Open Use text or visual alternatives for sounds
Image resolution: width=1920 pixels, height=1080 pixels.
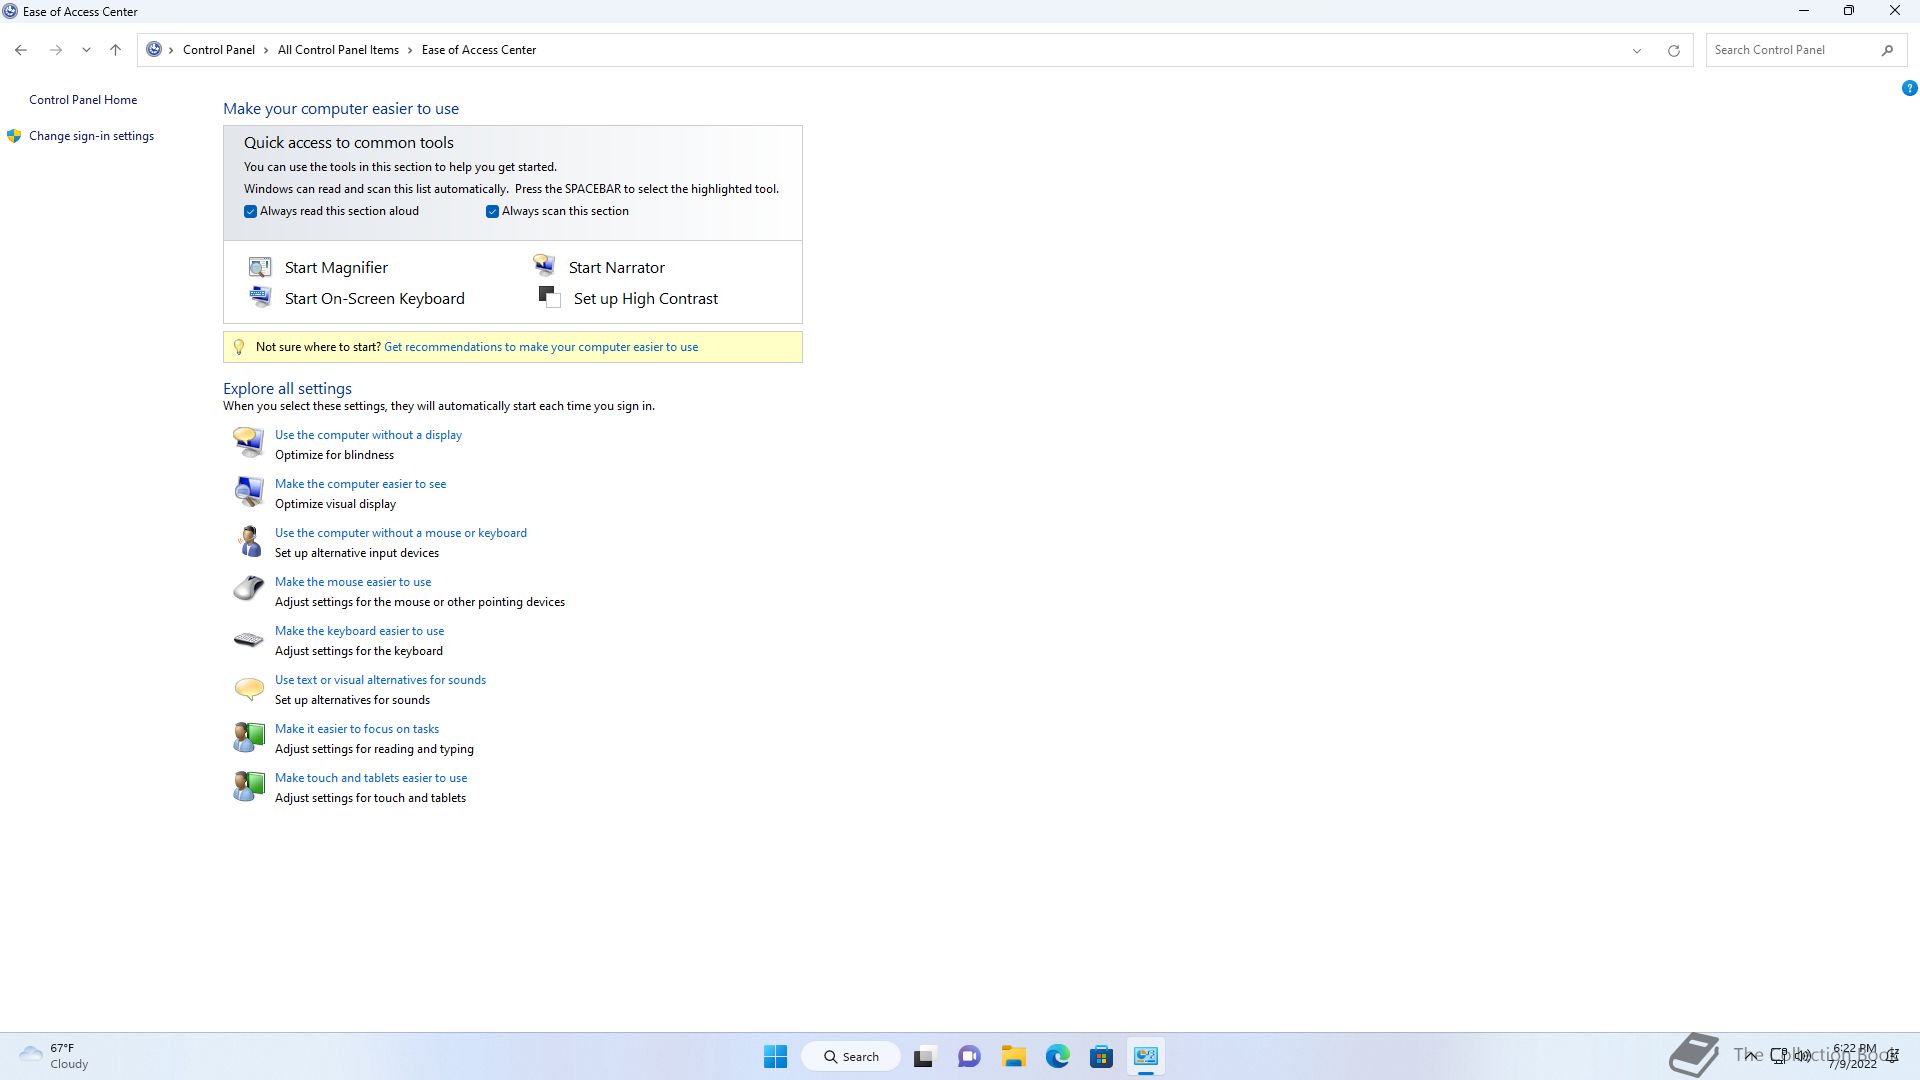pos(380,680)
